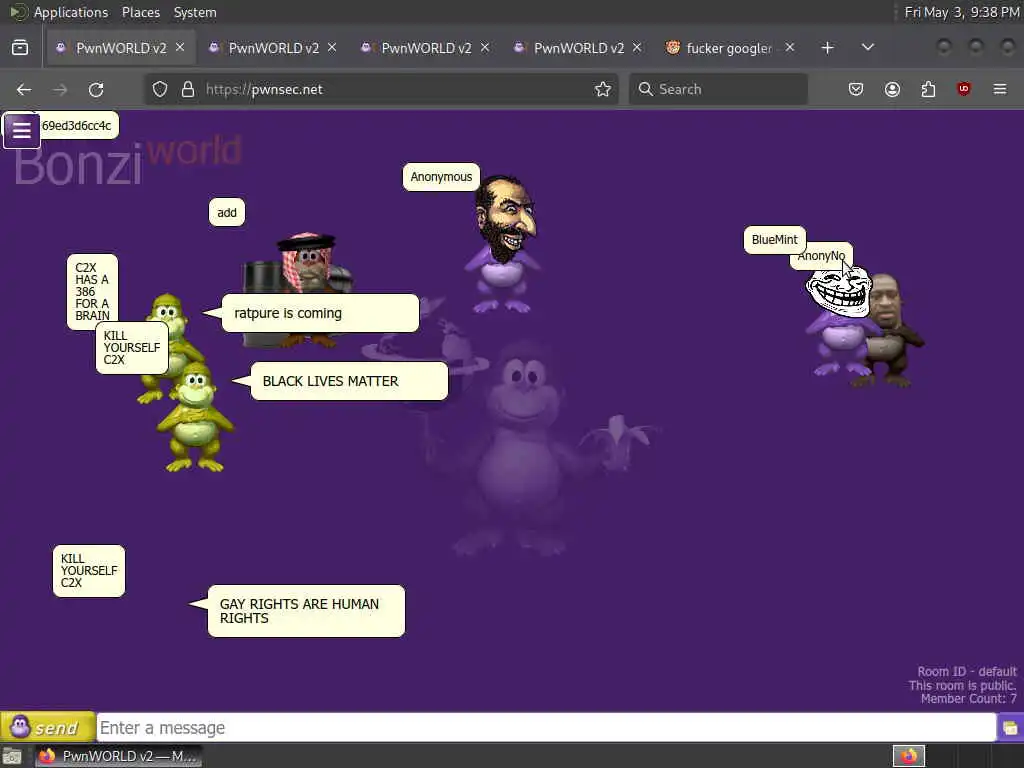The image size is (1024, 768).
Task: Go back to previous page
Action: tap(24, 89)
